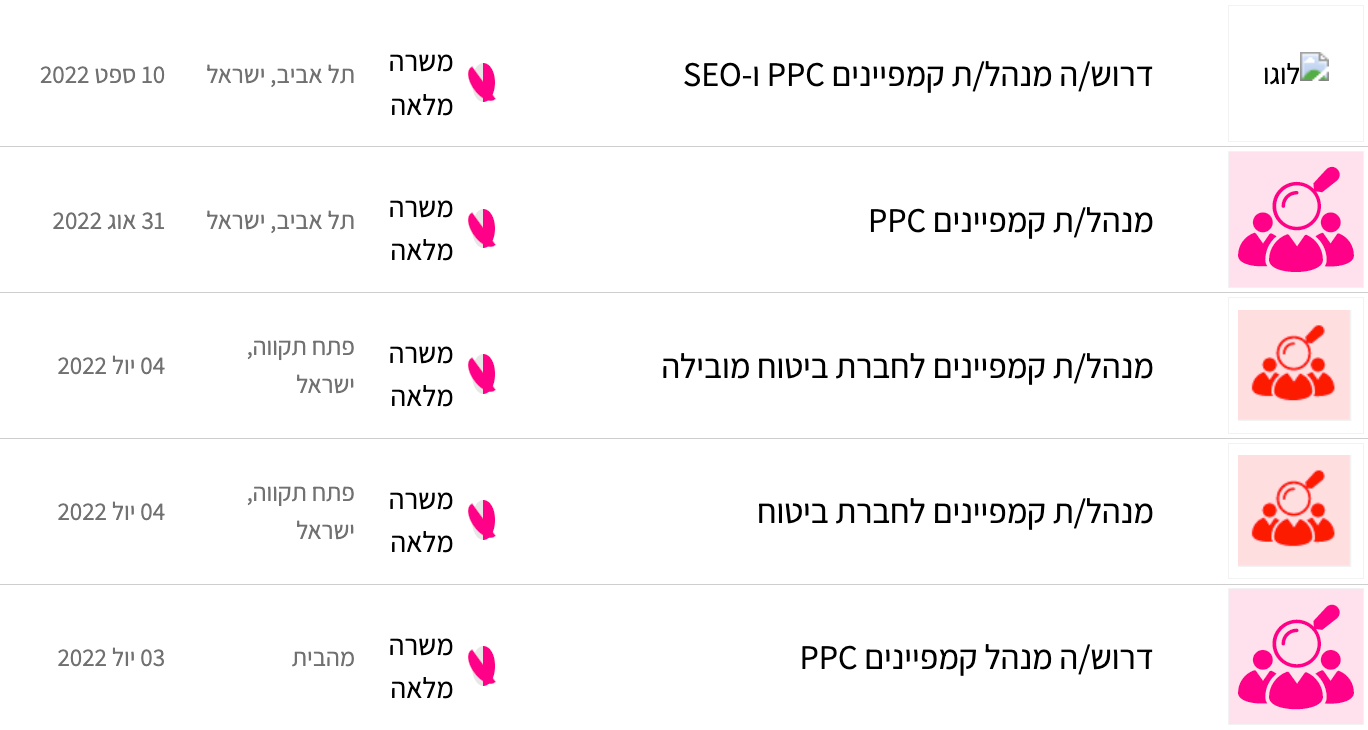This screenshot has width=1368, height=730.
Task: Open job listing 'מנהל/ת קמפיינים PPC'
Action: 1011,220
